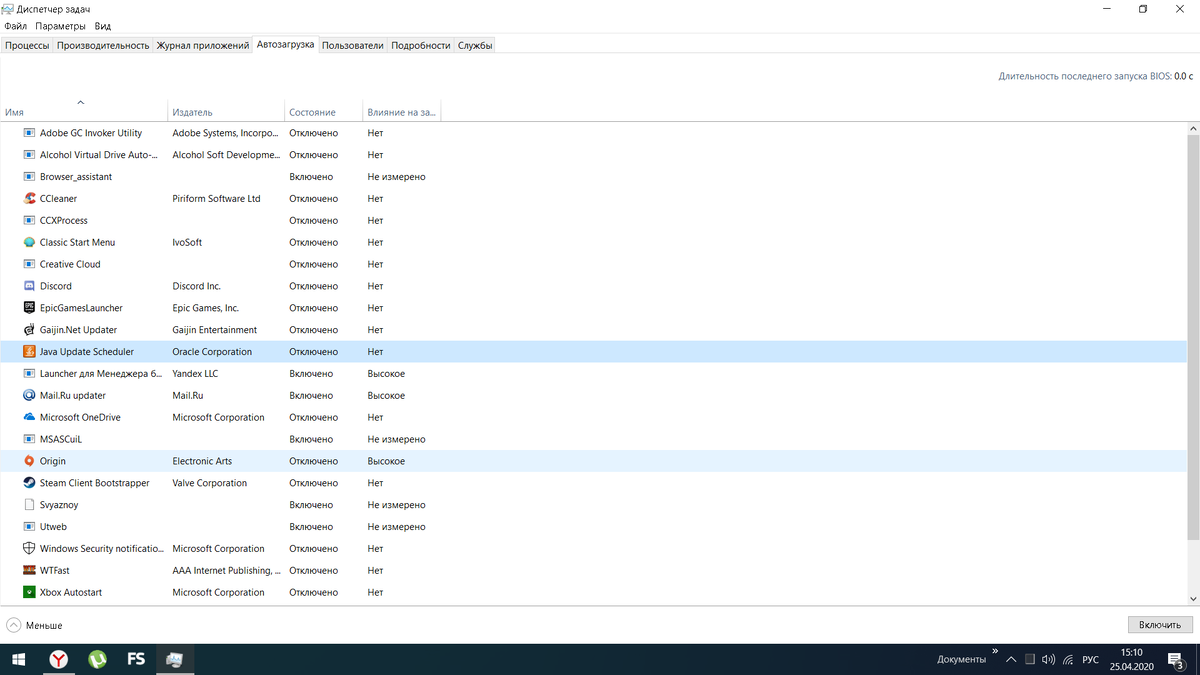Switch to the Журнал приложений tab
Viewport: 1200px width, 675px height.
(202, 45)
